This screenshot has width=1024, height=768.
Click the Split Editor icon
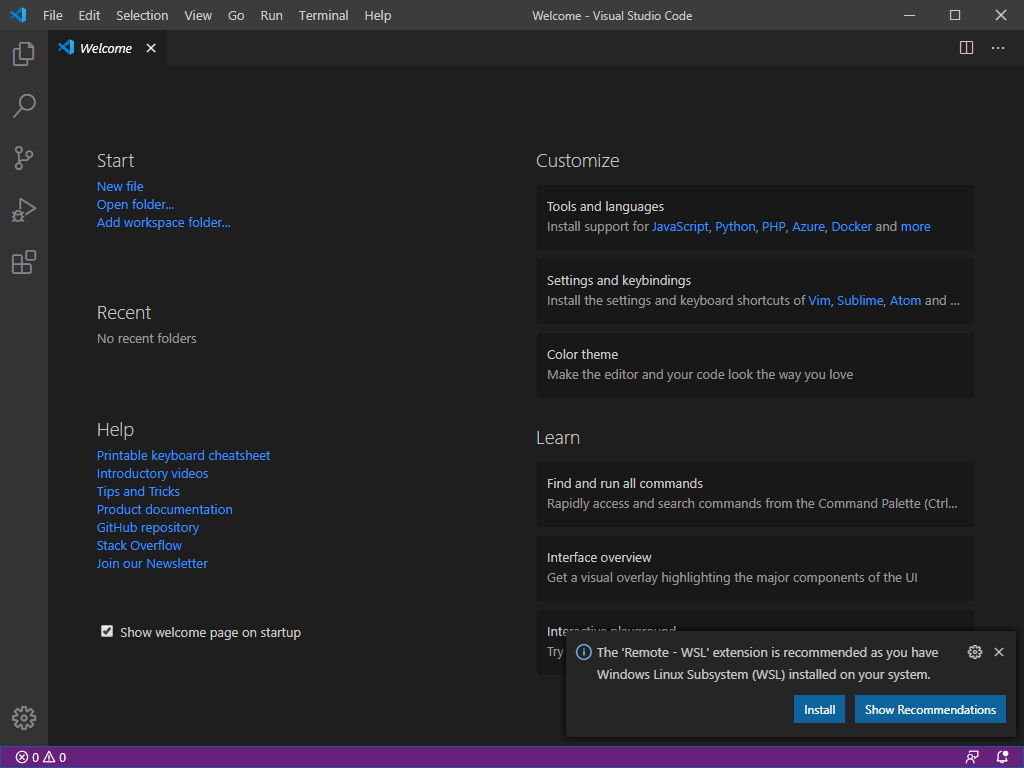coord(966,47)
